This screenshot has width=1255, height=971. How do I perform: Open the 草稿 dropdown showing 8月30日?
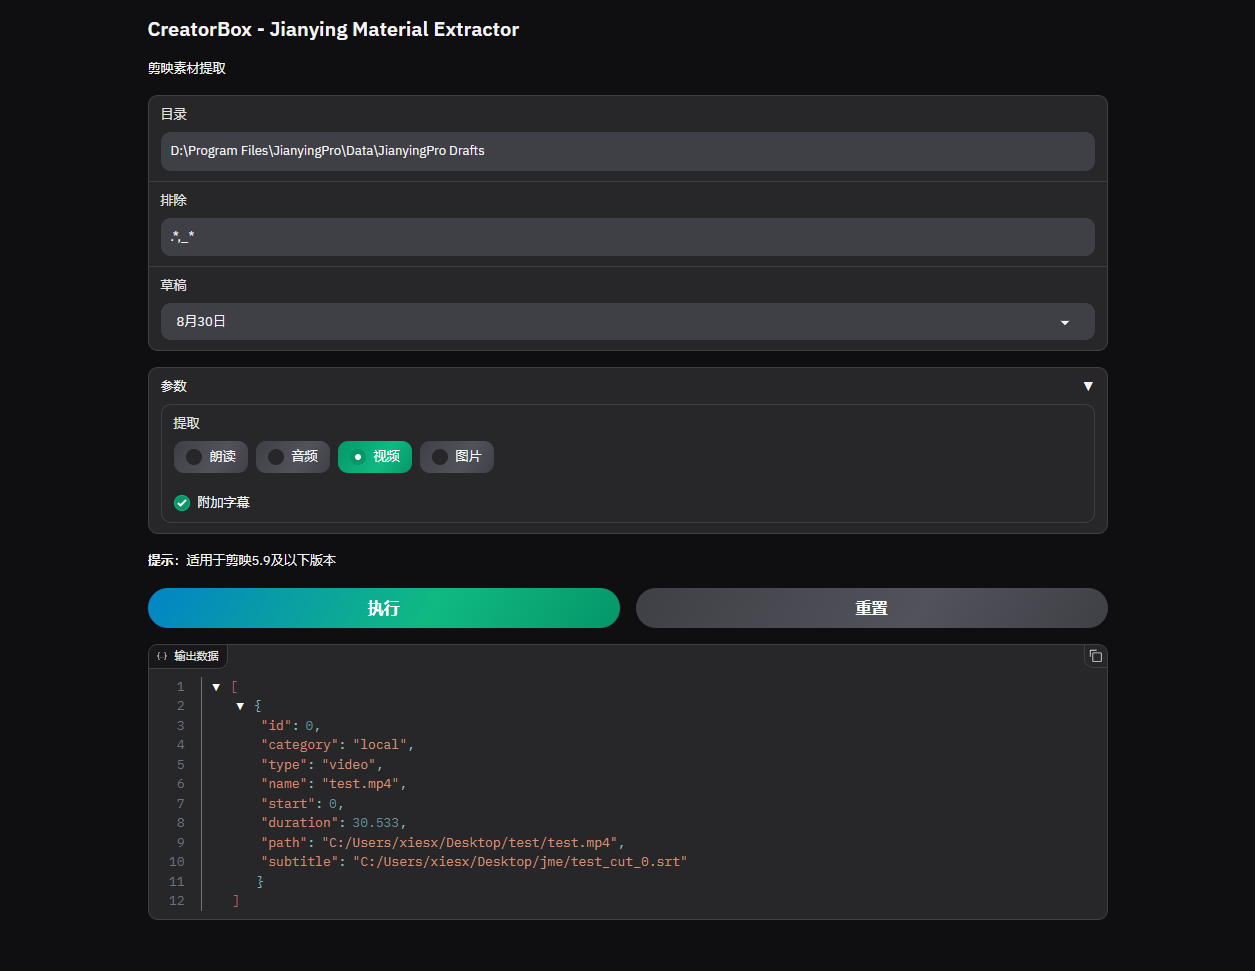click(x=628, y=322)
